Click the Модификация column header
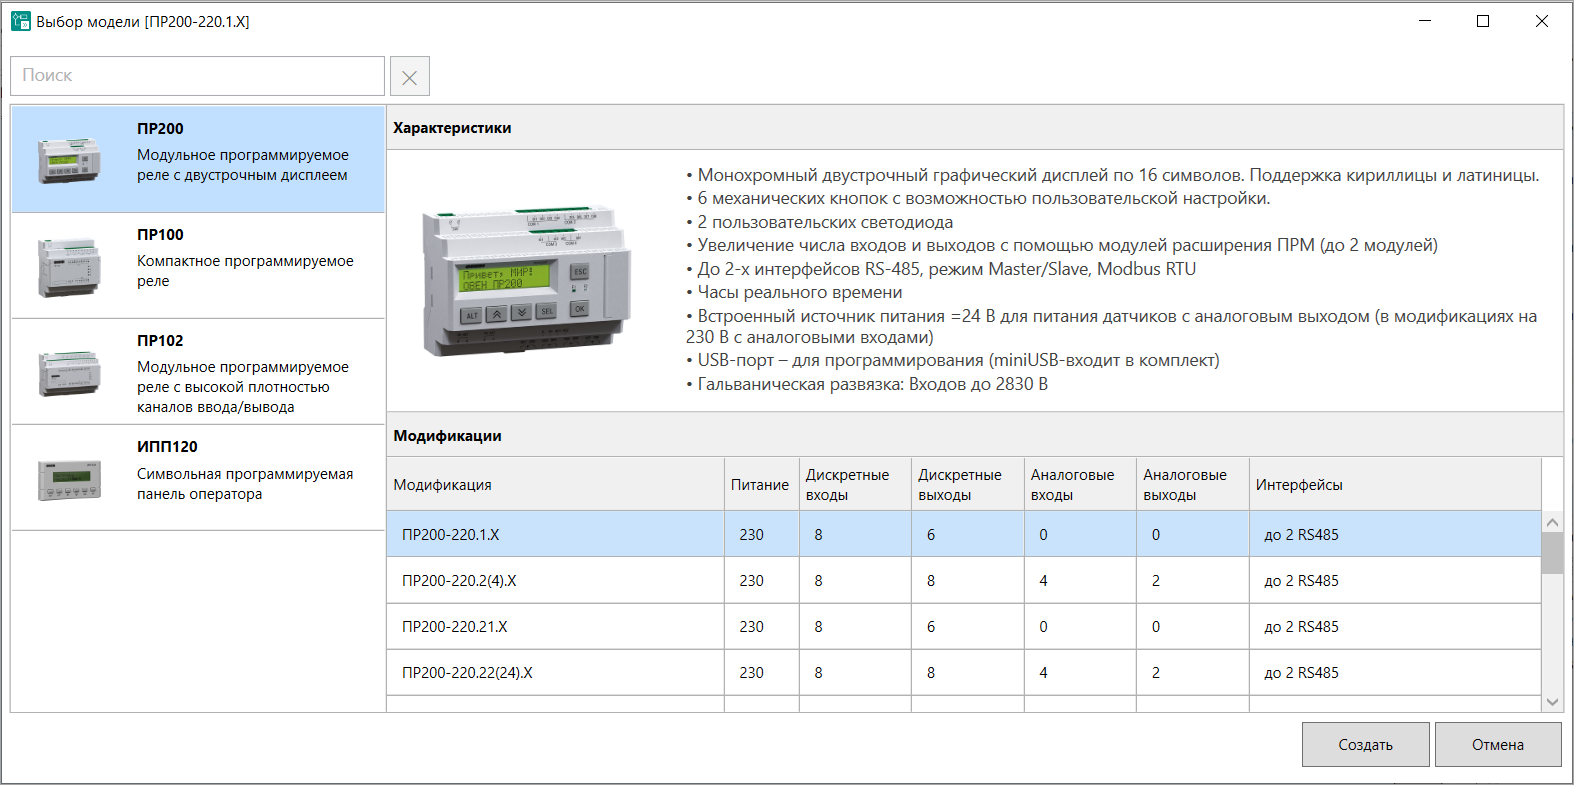Image resolution: width=1574 pixels, height=785 pixels. (x=442, y=485)
